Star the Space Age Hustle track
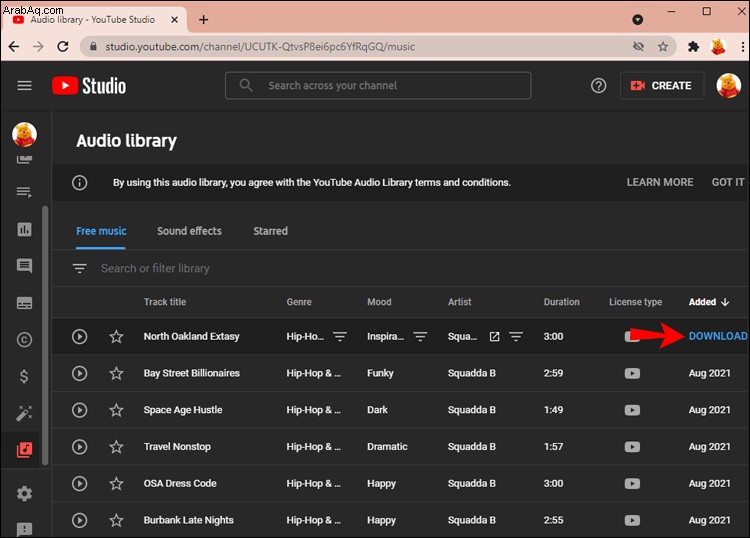The width and height of the screenshot is (750, 538). pos(116,410)
